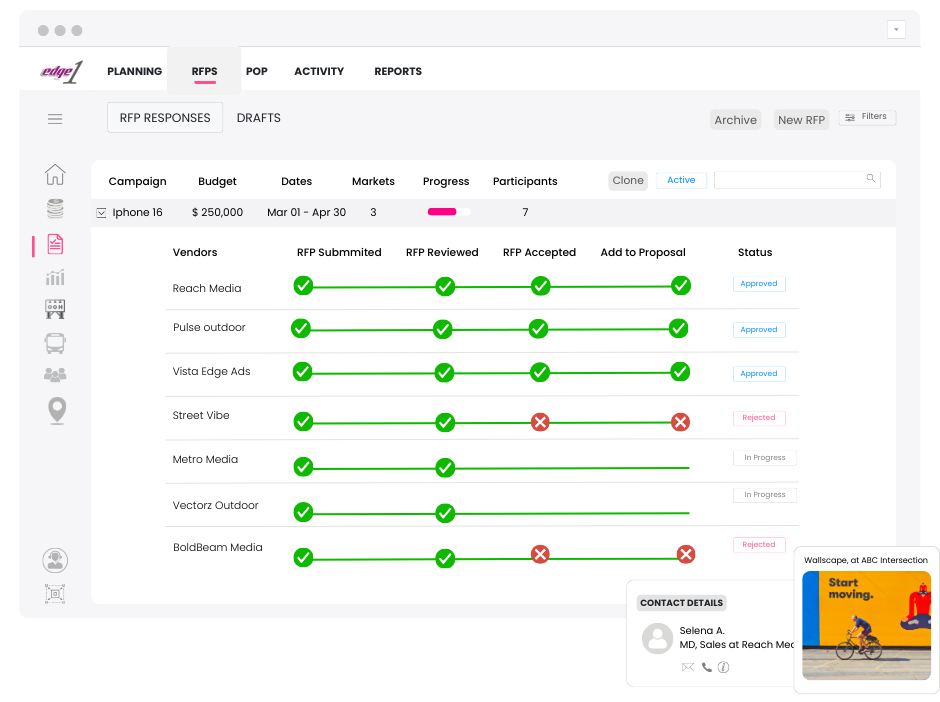Click Approved status for Vista Edge Ads
Viewport: 940px width, 702px height.
pos(759,373)
